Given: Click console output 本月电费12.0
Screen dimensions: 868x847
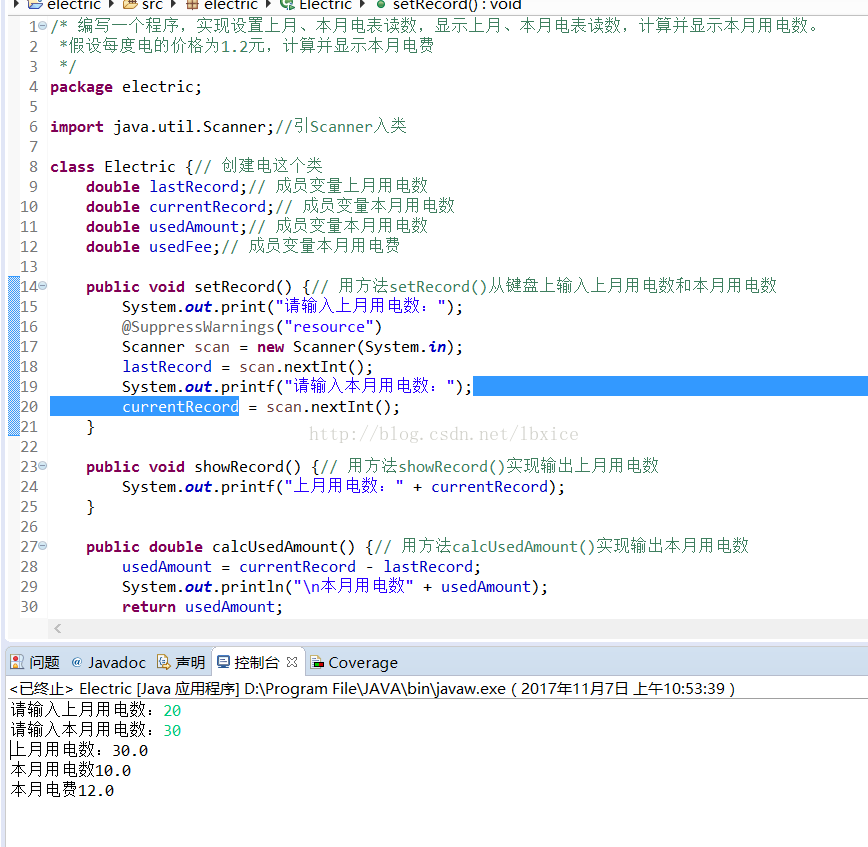Looking at the screenshot, I should [x=62, y=790].
